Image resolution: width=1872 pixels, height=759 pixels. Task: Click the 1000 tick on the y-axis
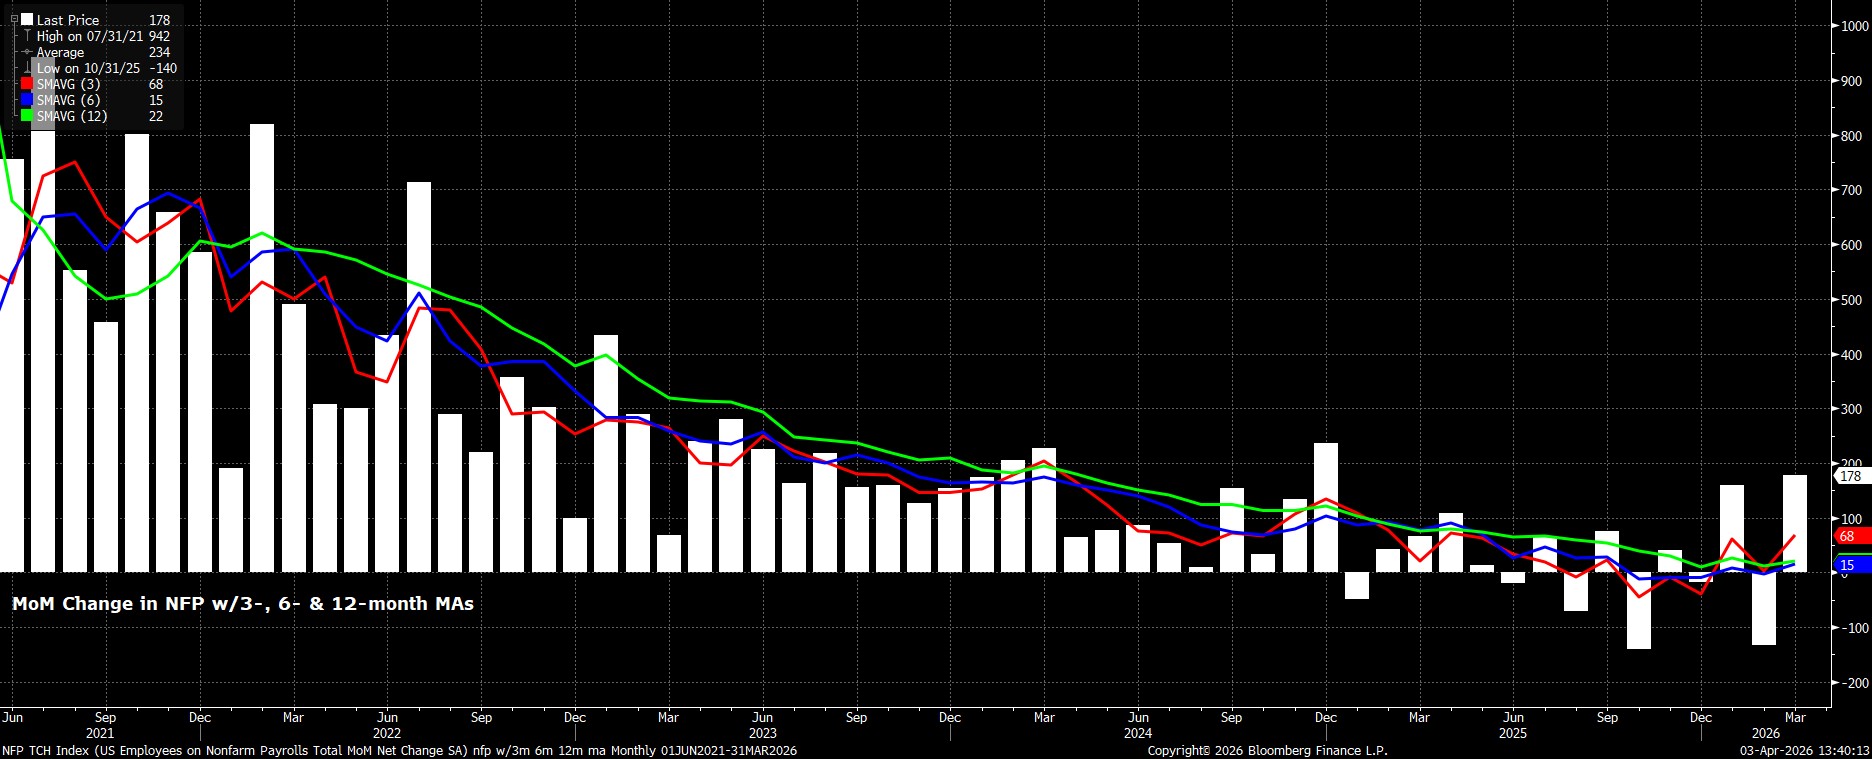1855,27
